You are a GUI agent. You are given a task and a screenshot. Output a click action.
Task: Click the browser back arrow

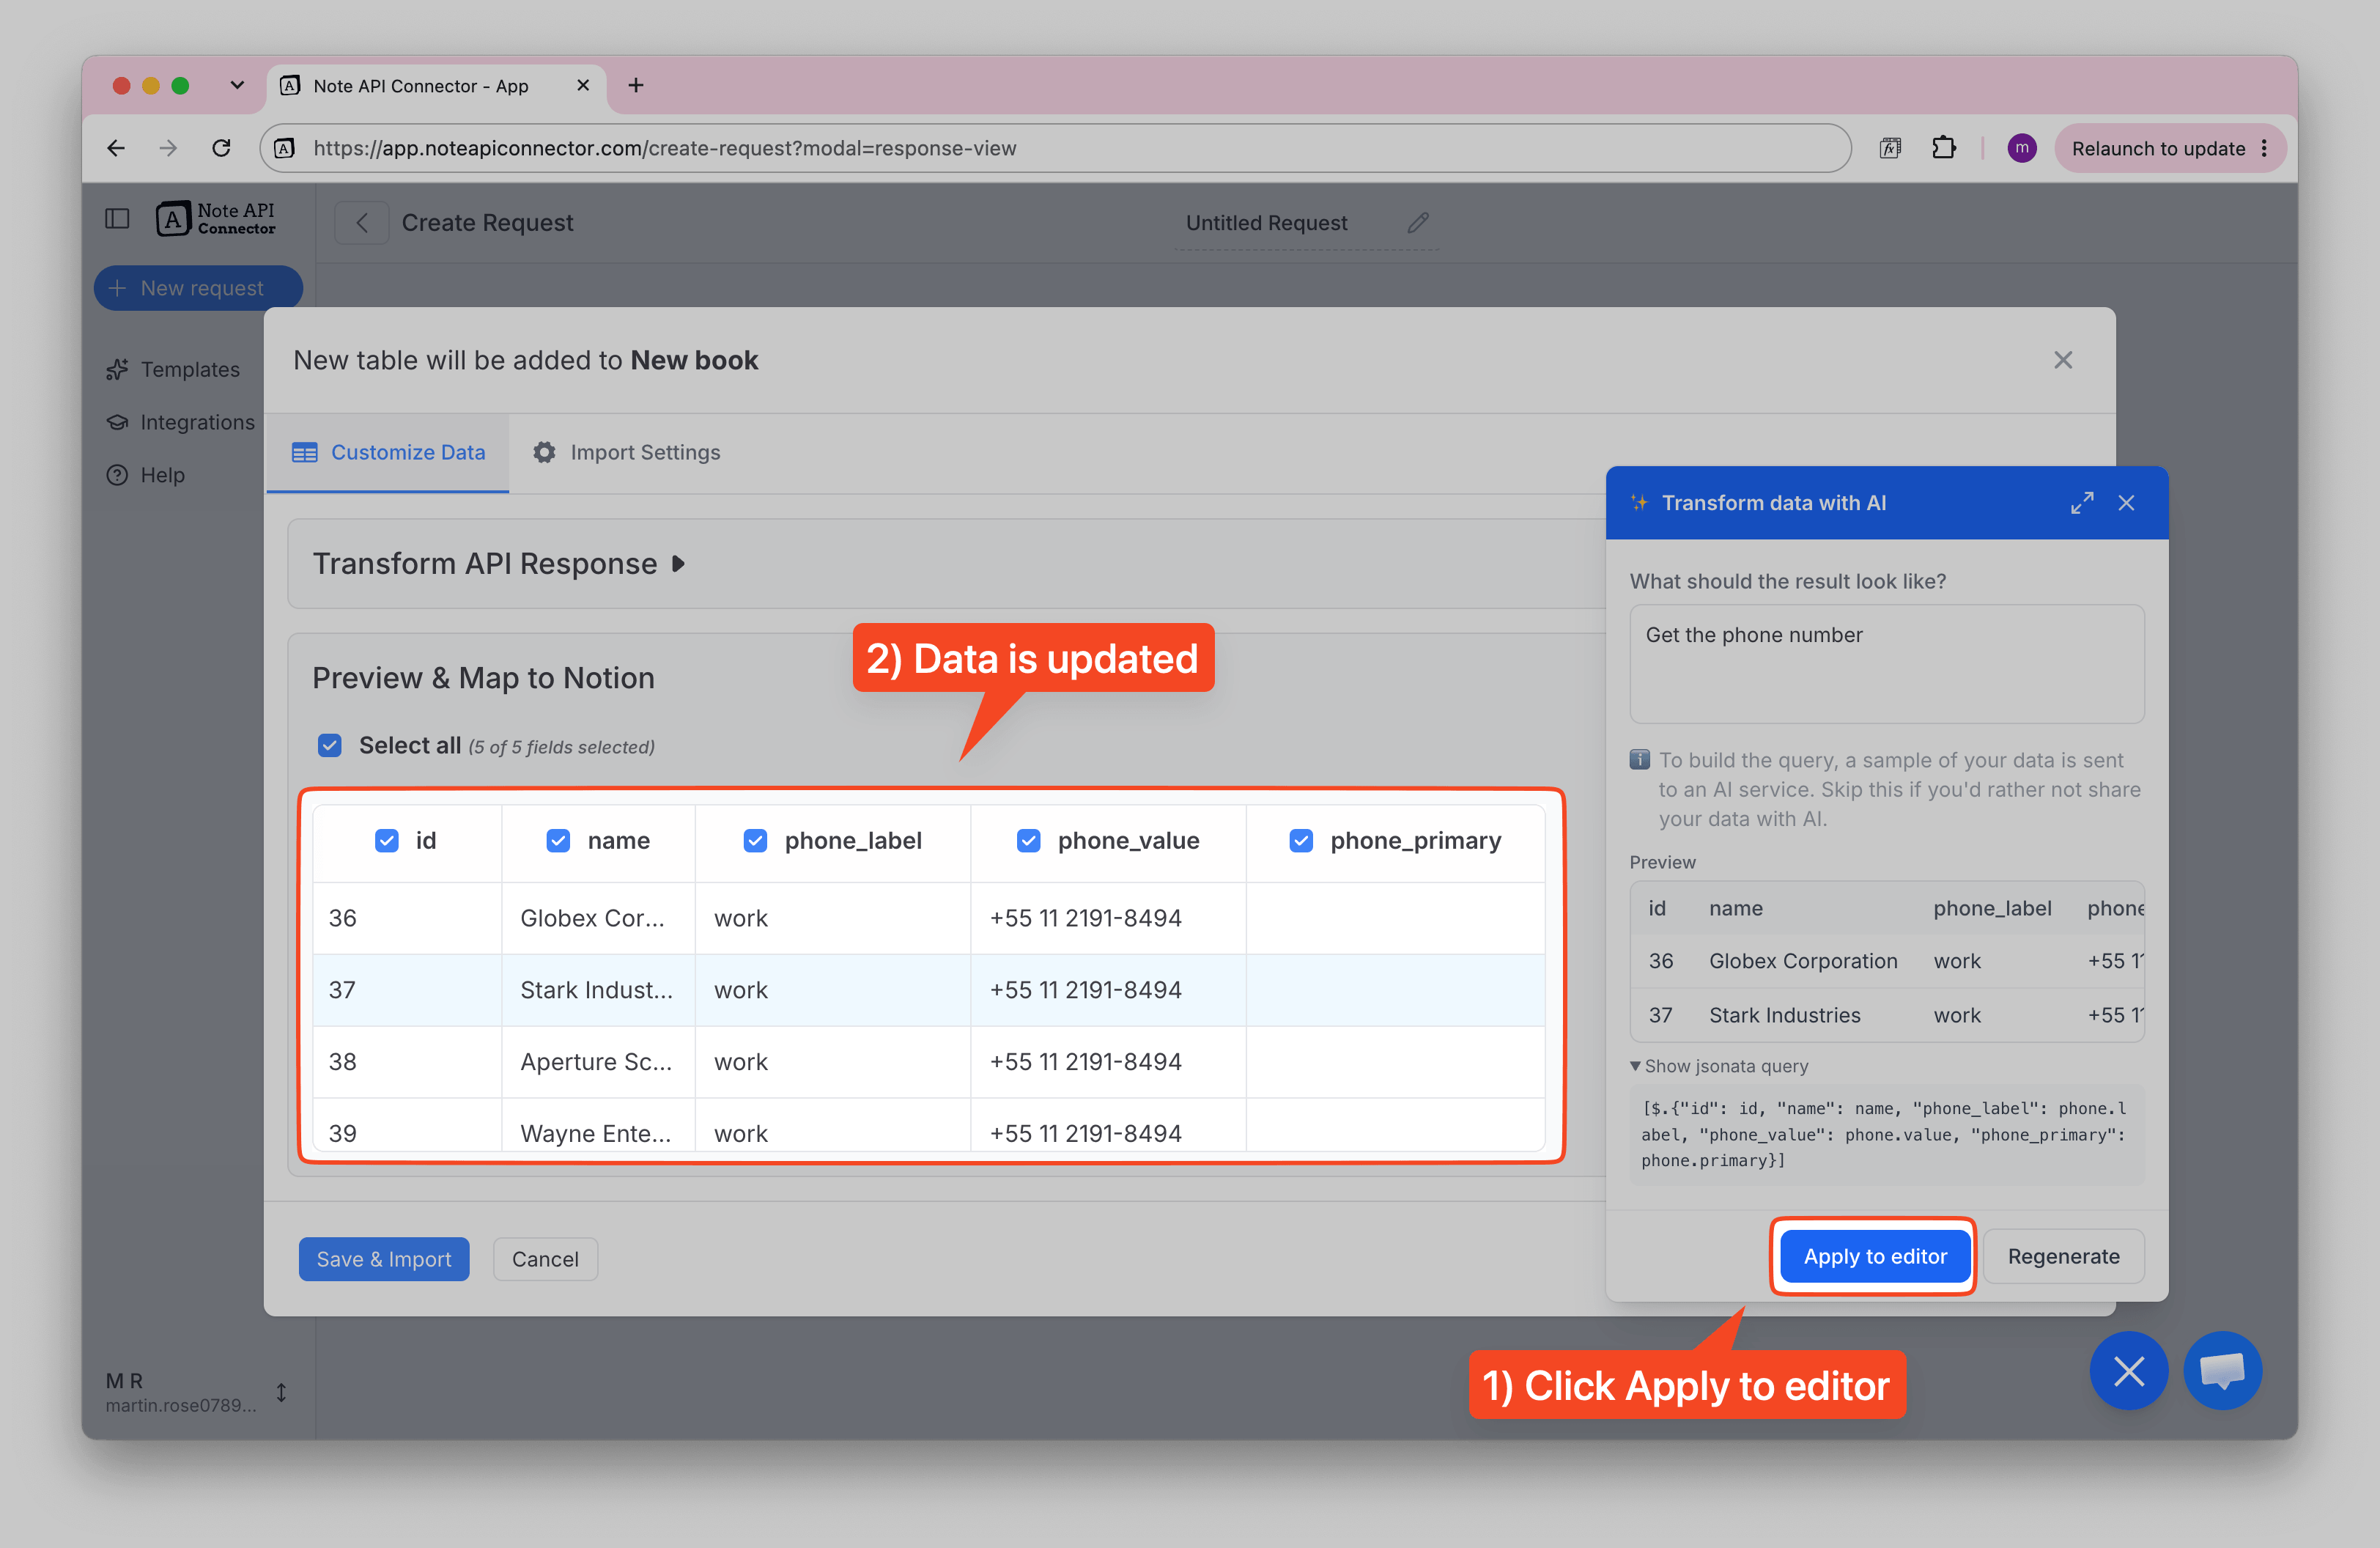(x=116, y=148)
